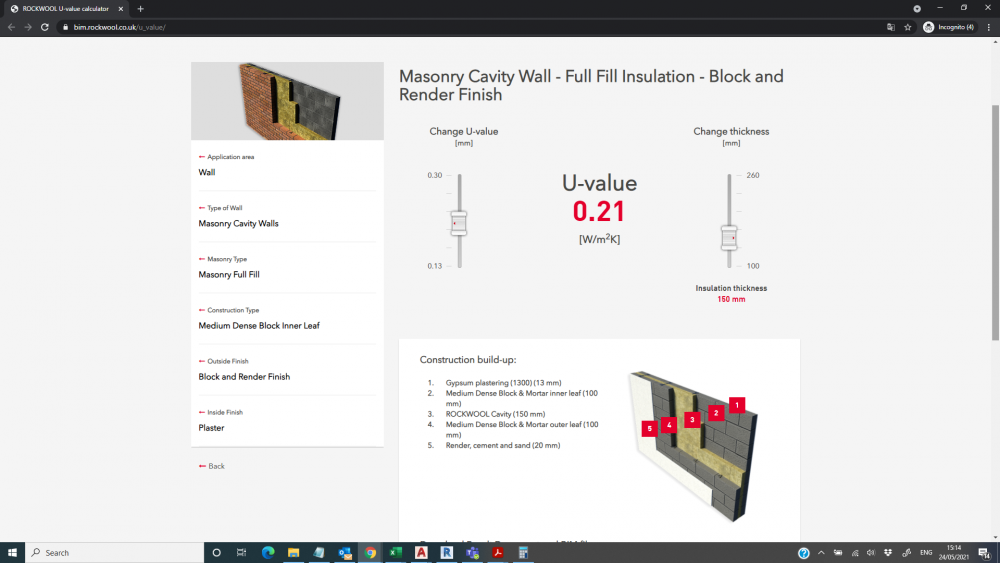Click marker 2 on the build-up diagram
The width and height of the screenshot is (1000, 563).
pos(716,413)
